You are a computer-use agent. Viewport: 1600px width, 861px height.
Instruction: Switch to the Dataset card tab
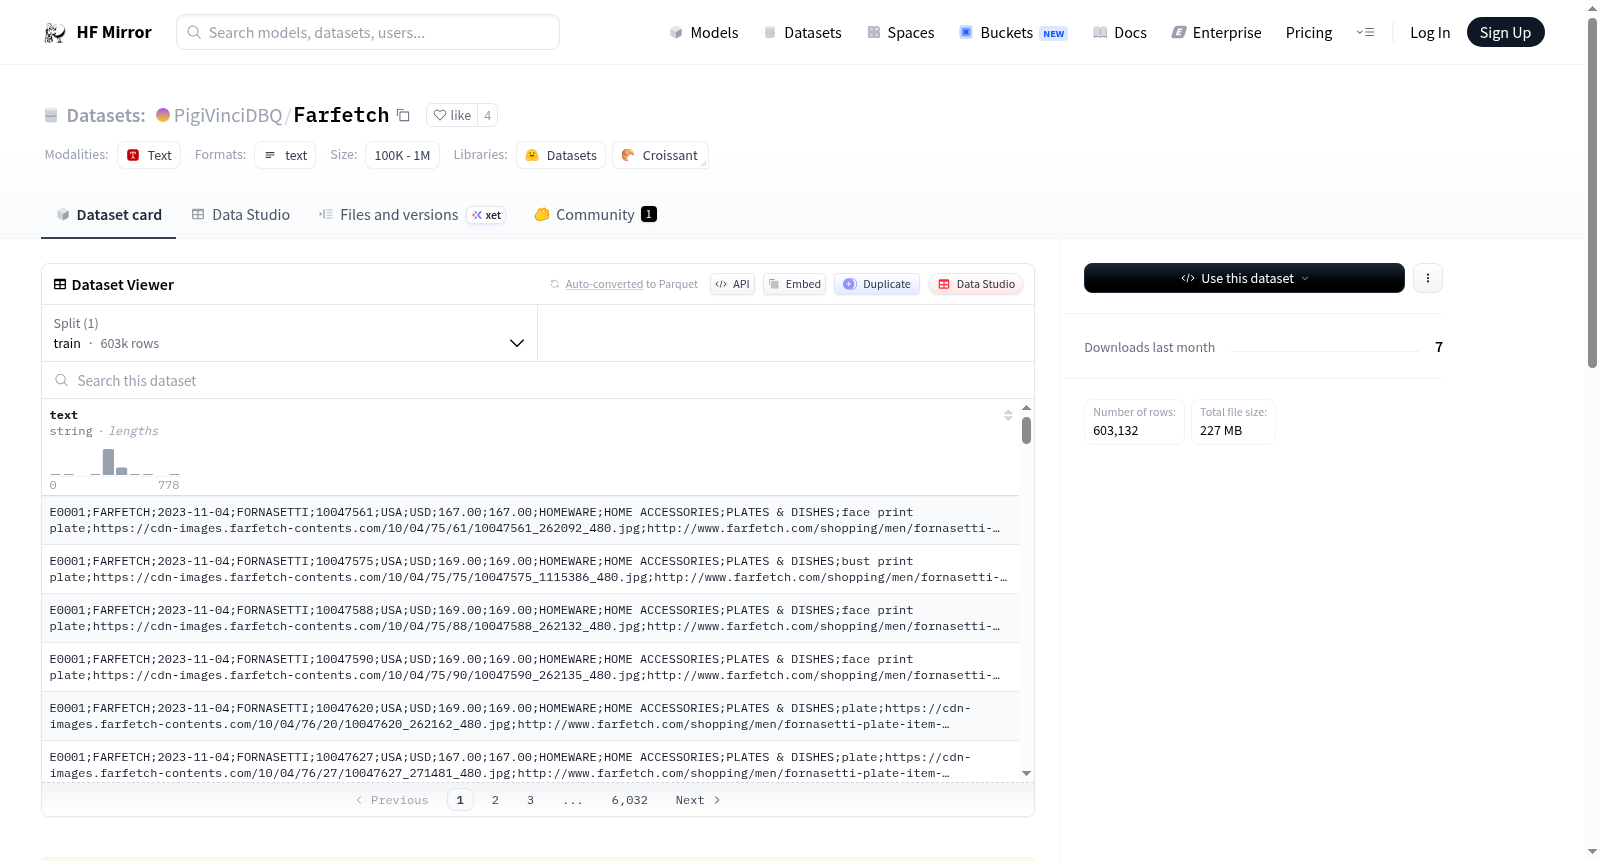(x=109, y=215)
